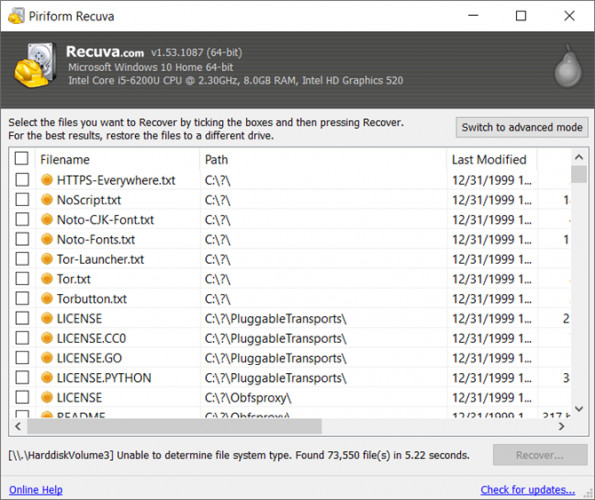Tick the NoScript.txt checkbox

[x=22, y=200]
